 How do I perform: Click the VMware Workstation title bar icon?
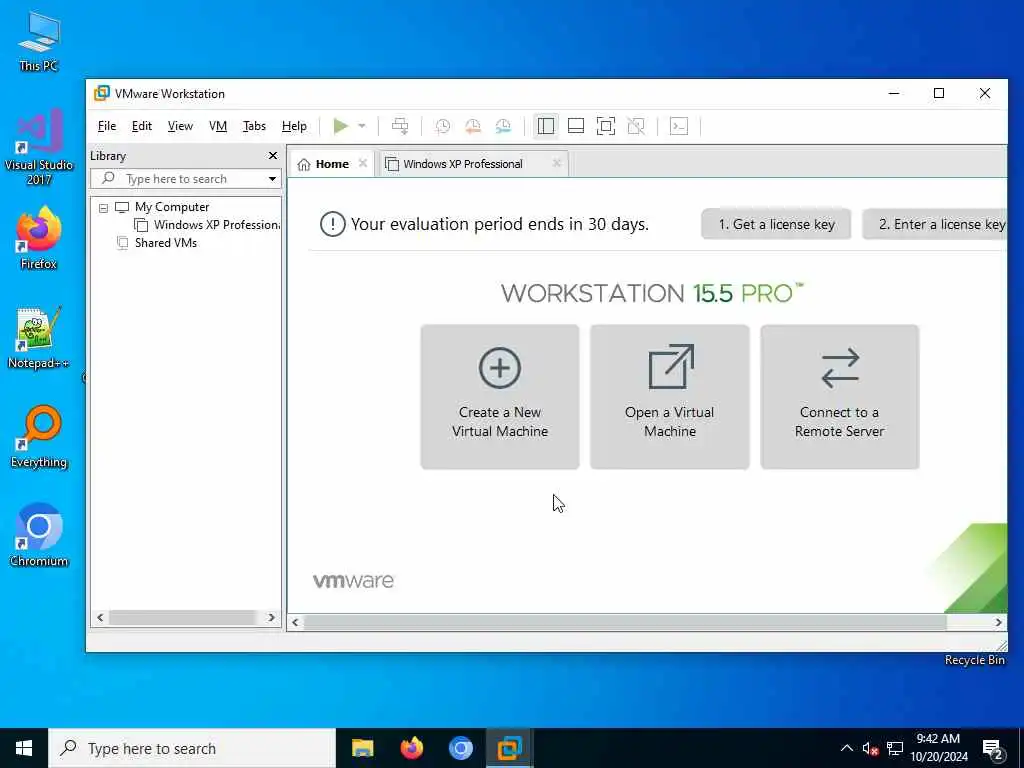point(102,93)
